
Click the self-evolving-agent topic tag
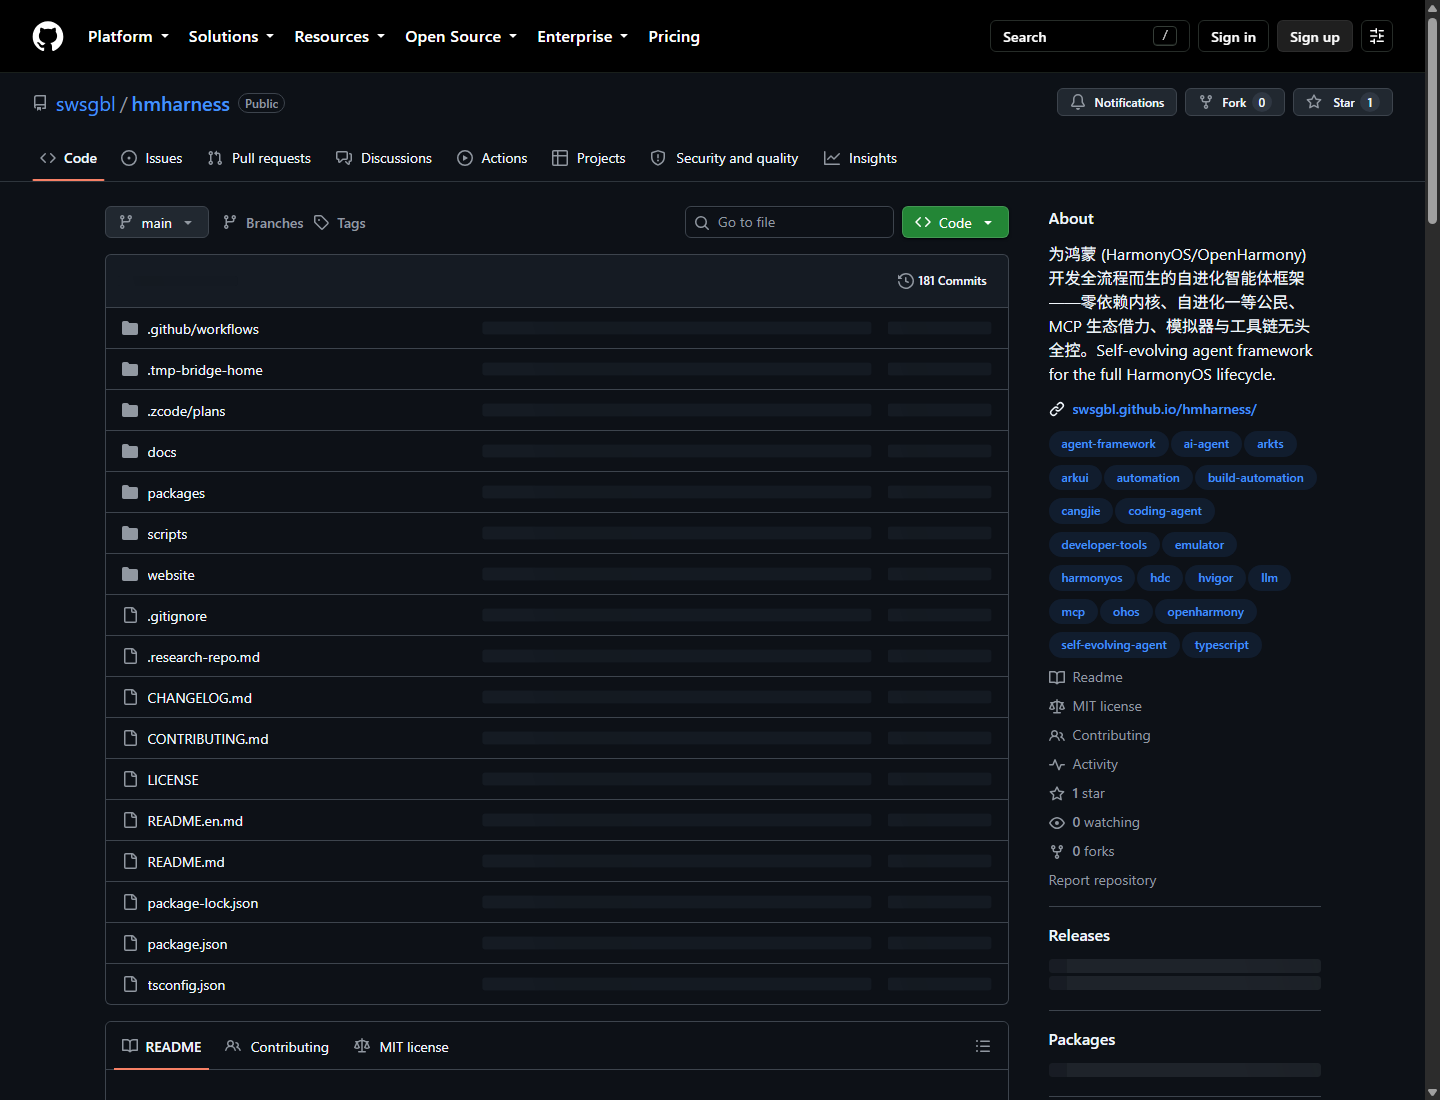pos(1113,645)
